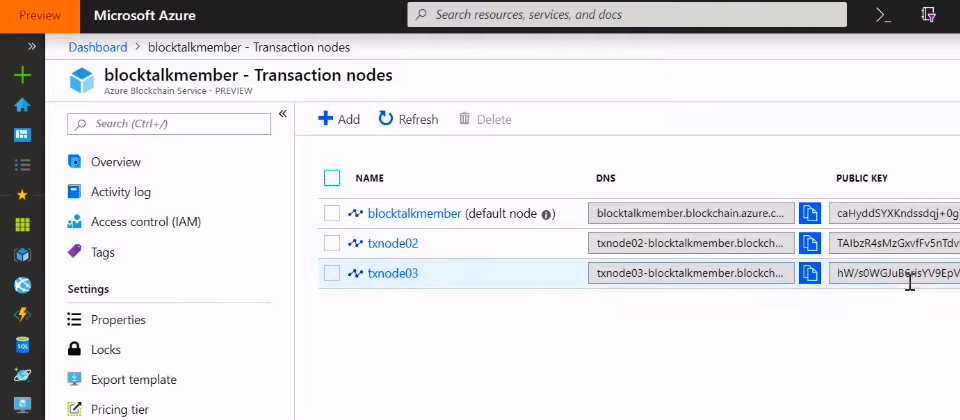Open the Home icon in the sidebar

point(23,105)
